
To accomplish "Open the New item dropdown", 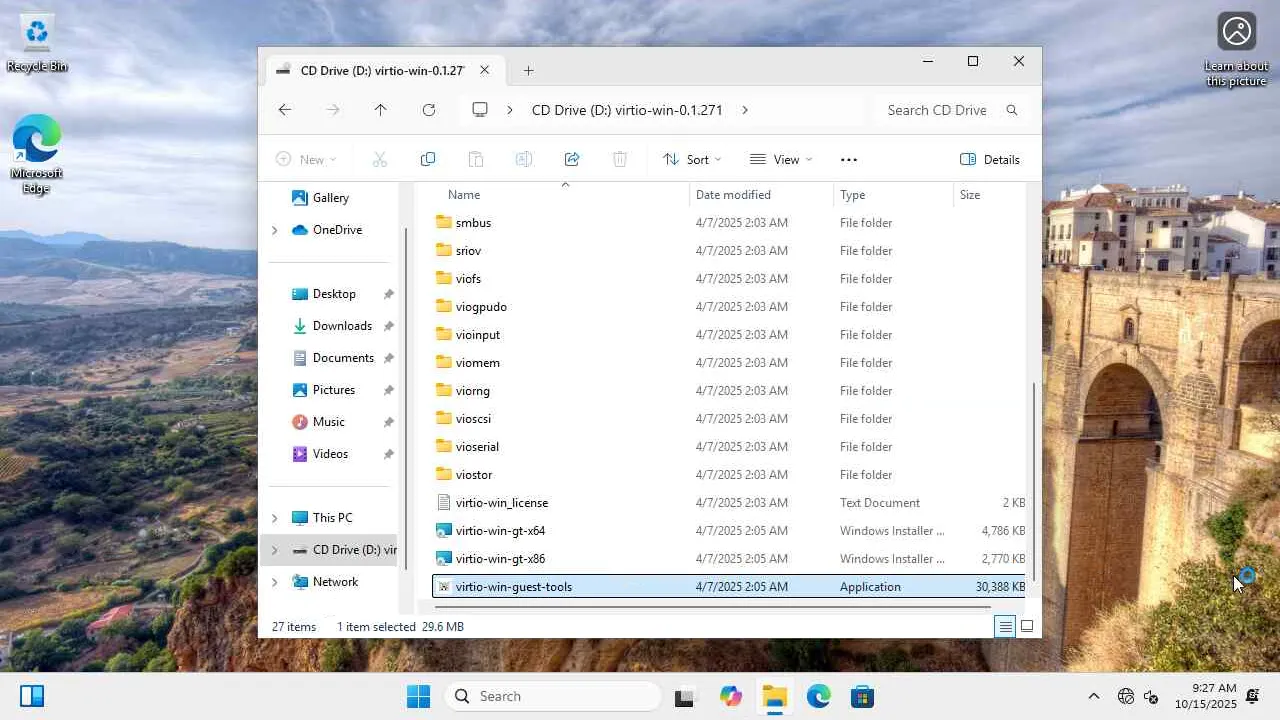I will click(x=306, y=159).
